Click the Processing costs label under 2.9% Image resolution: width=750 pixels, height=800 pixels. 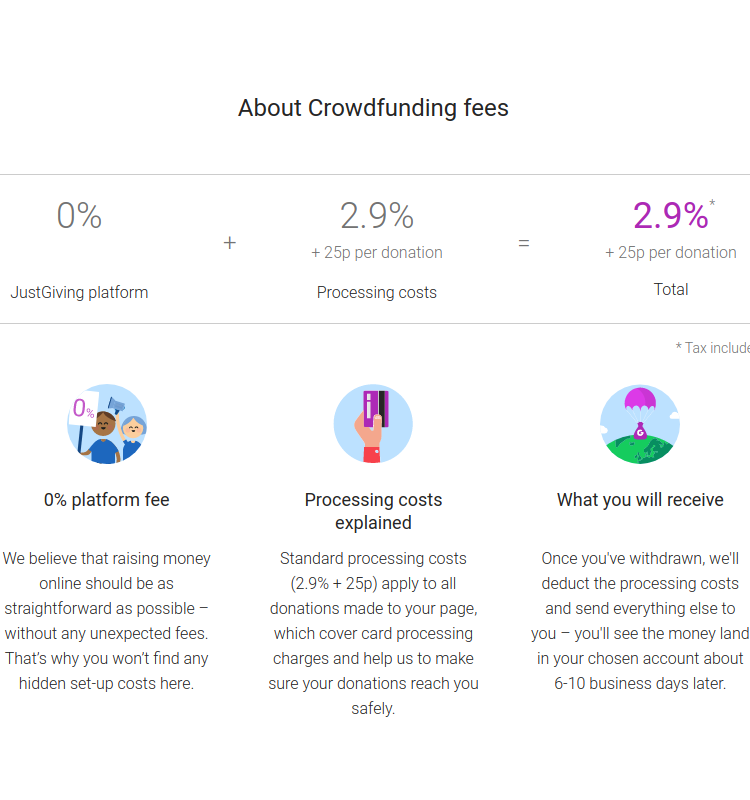click(x=377, y=292)
